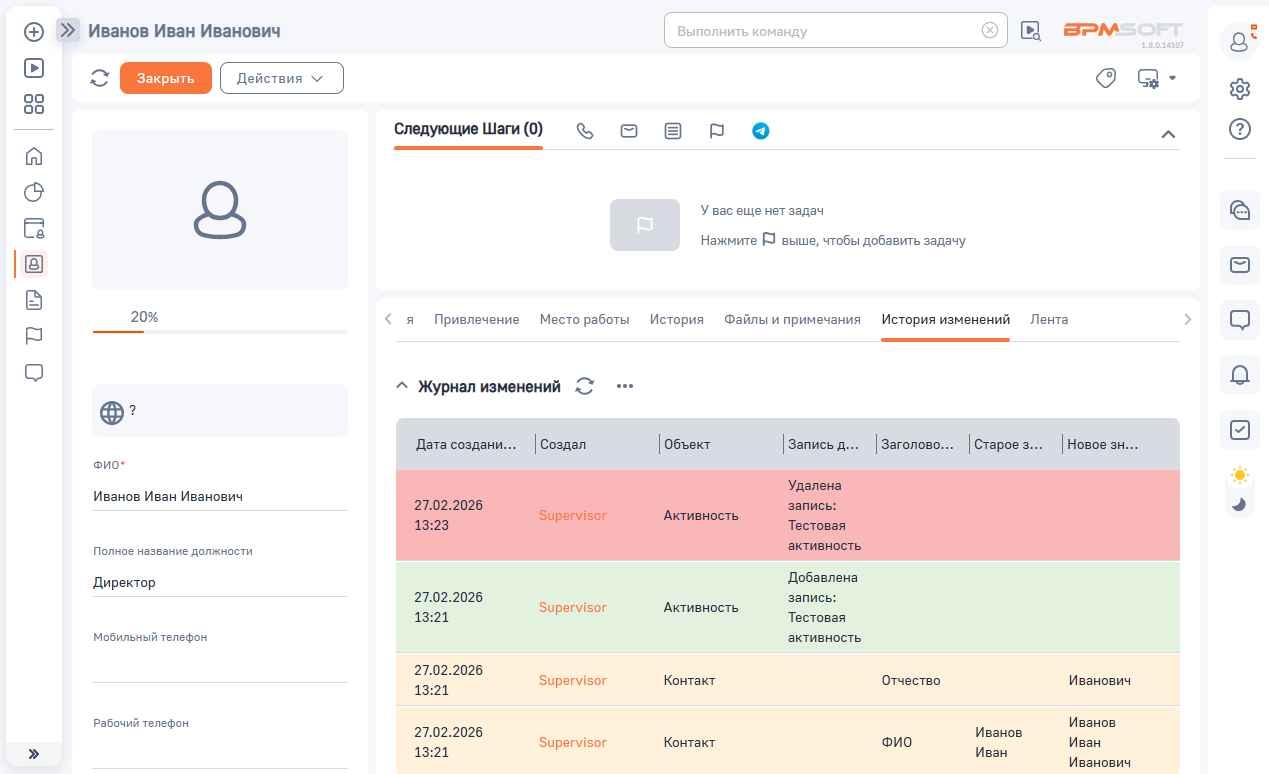This screenshot has width=1269, height=774.
Task: Click the email envelope icon in Next Steps
Action: pos(629,131)
